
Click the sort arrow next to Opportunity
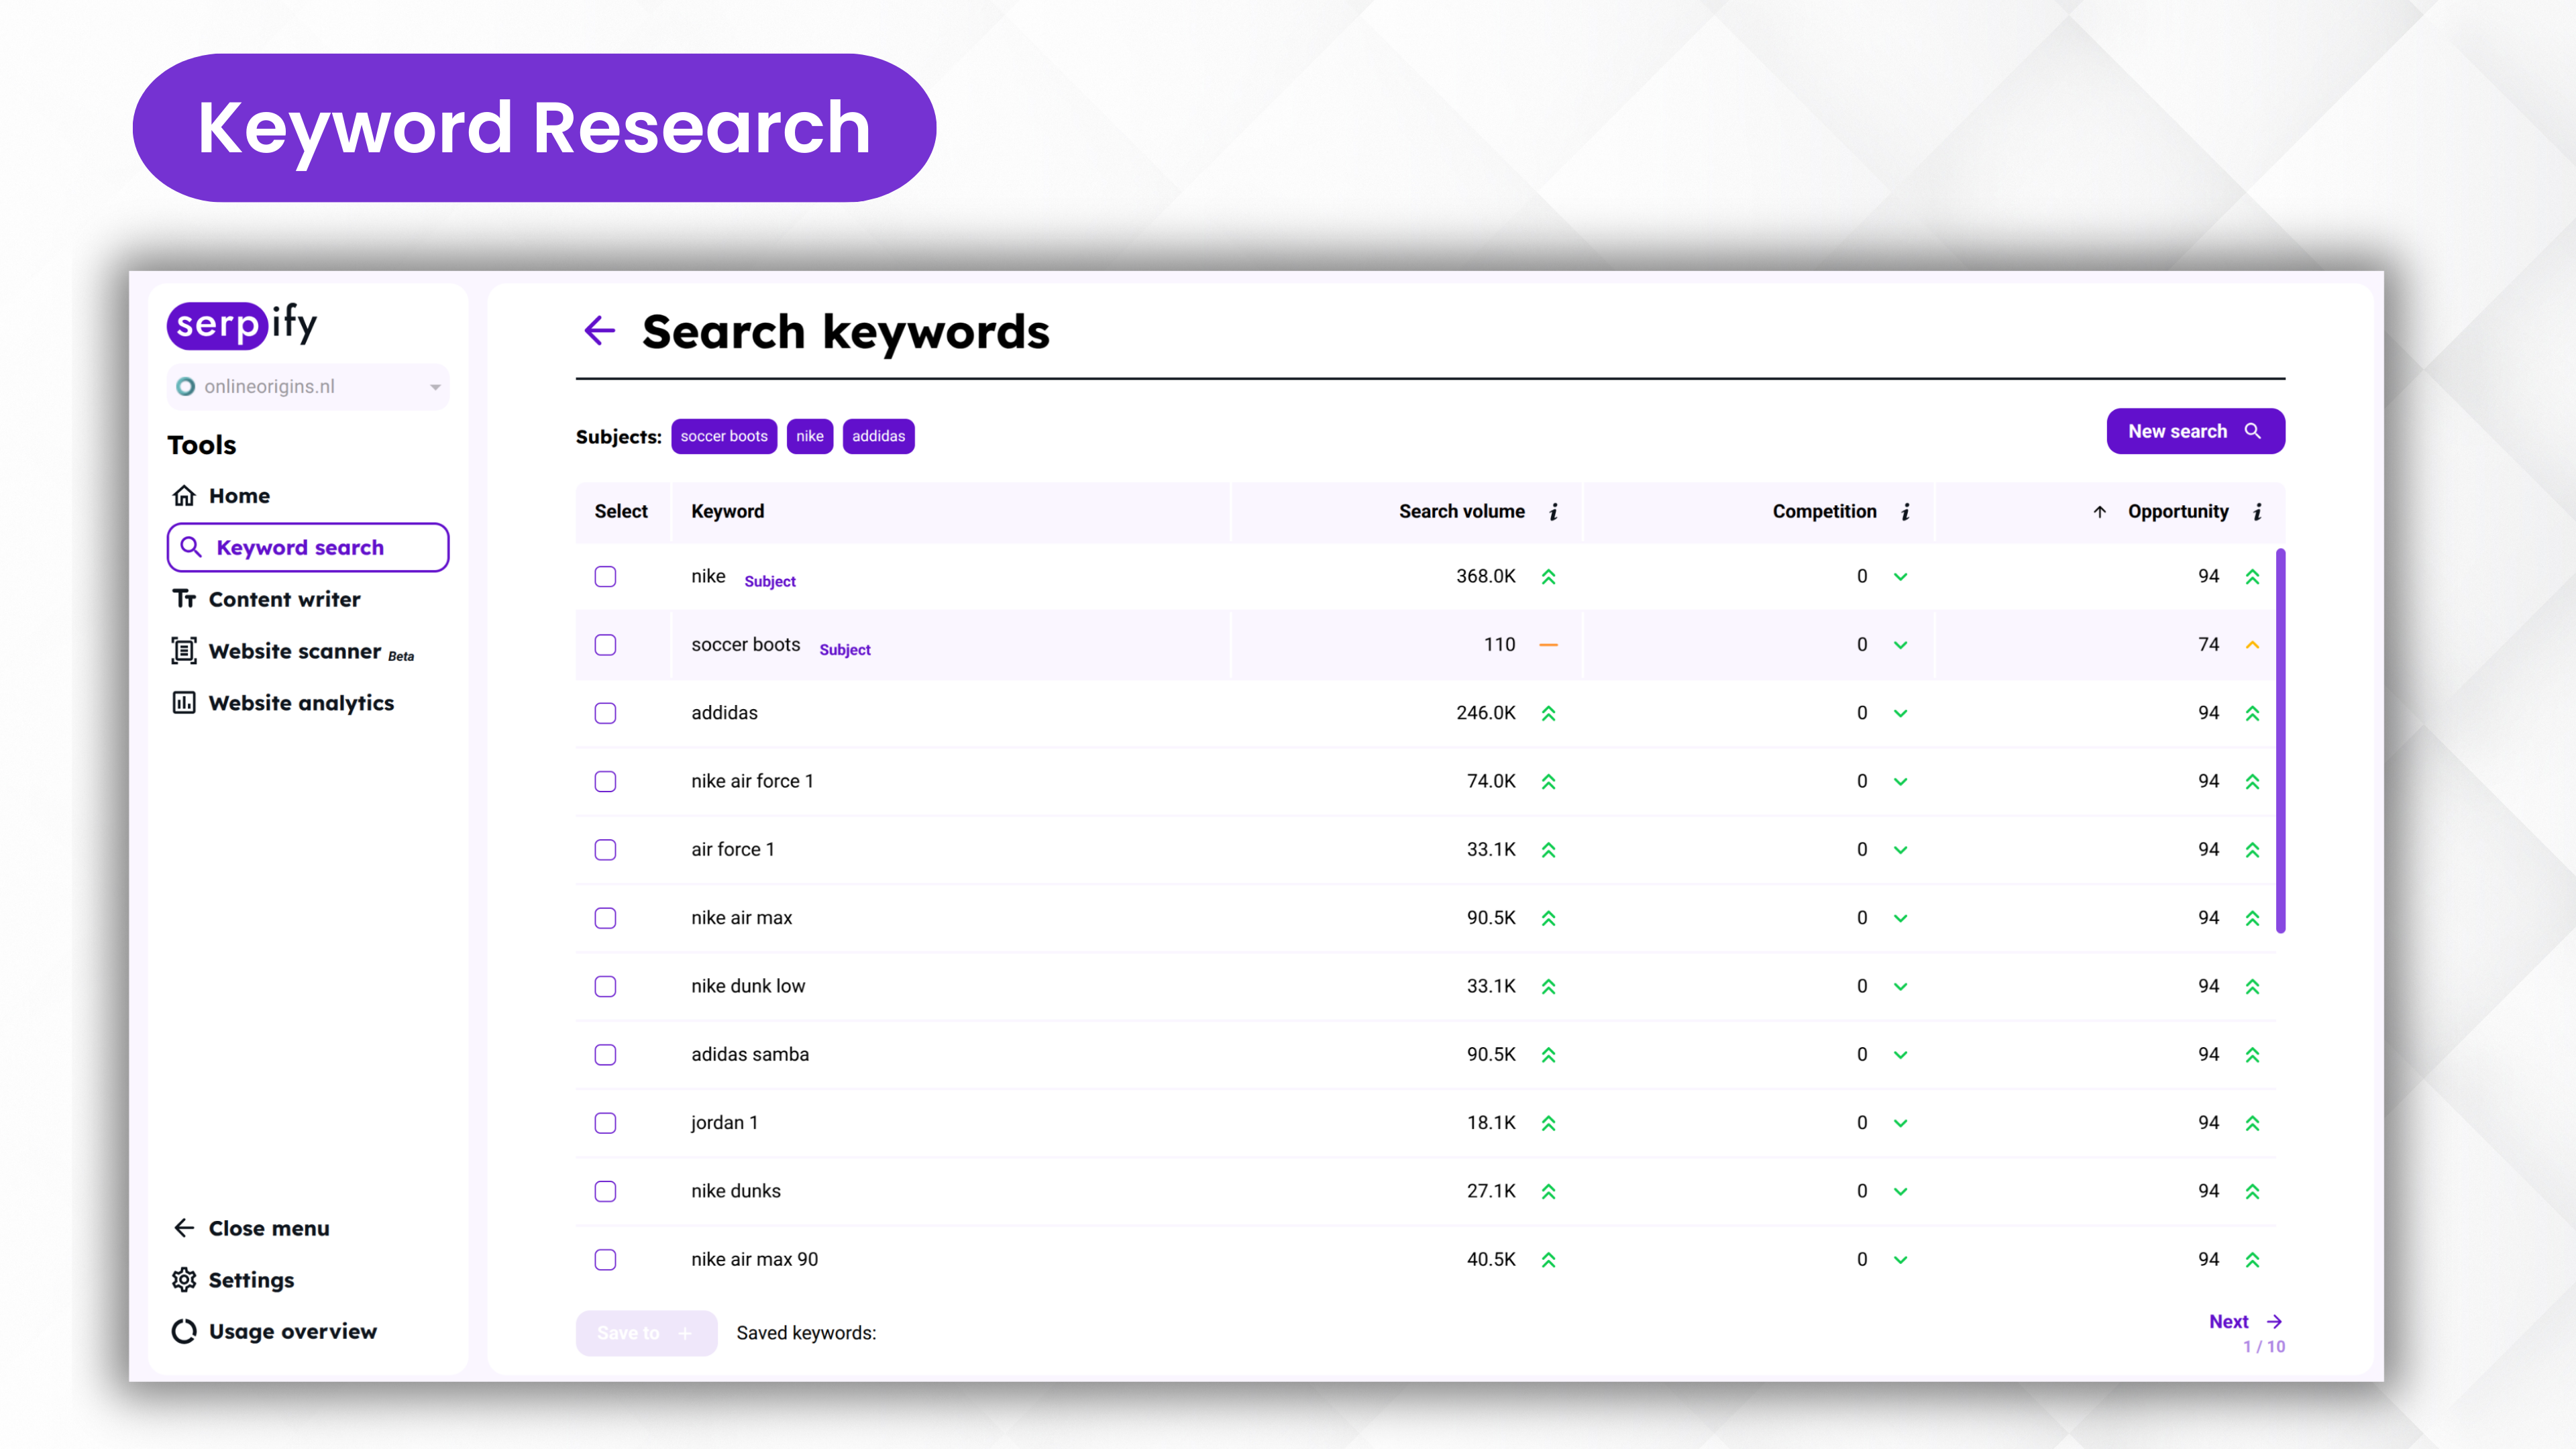(x=2099, y=512)
